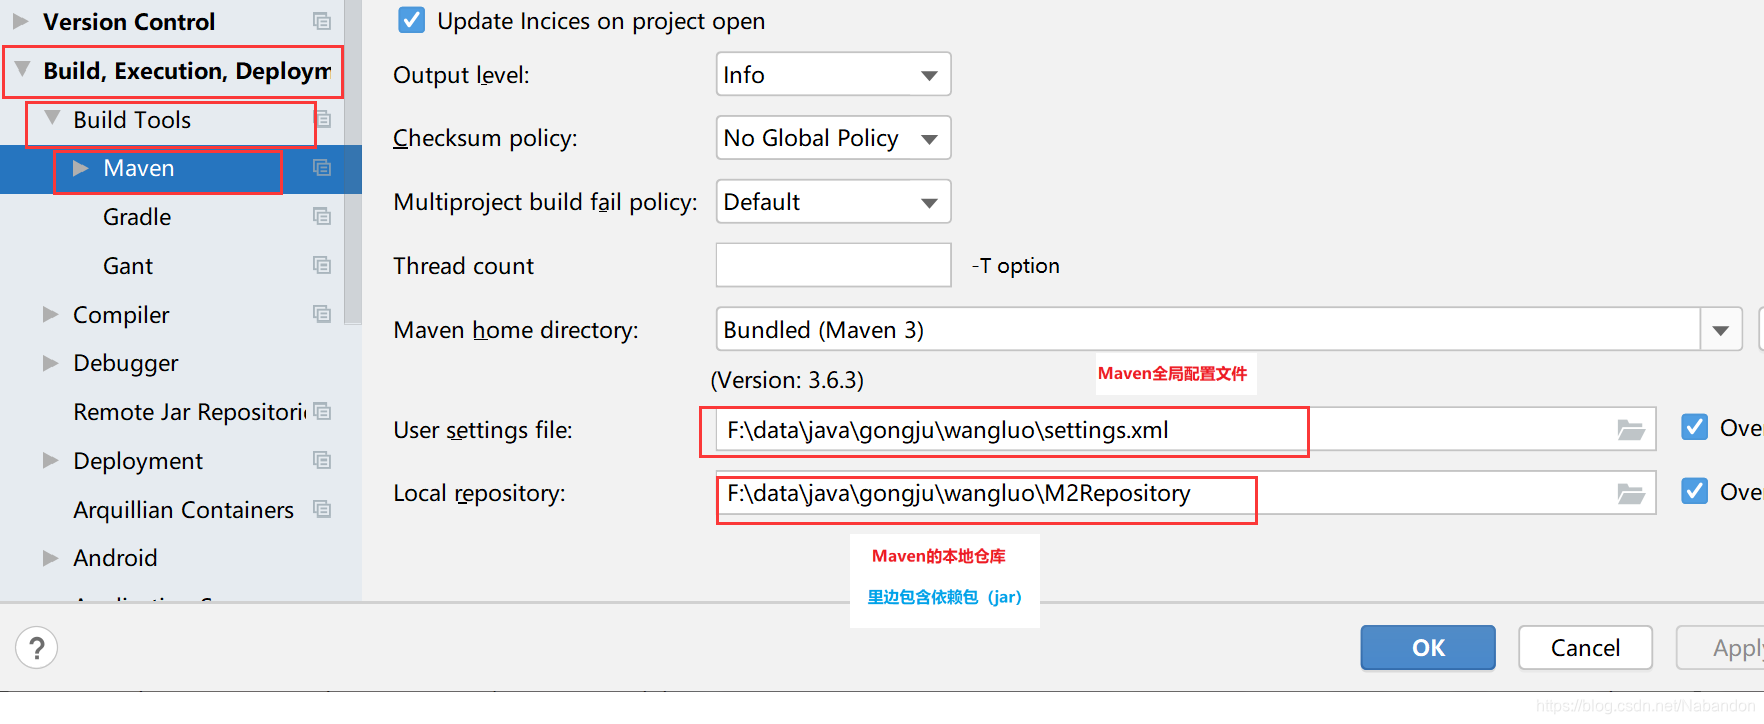1764x724 pixels.
Task: Select Arquillian Containers entry
Action: [184, 510]
